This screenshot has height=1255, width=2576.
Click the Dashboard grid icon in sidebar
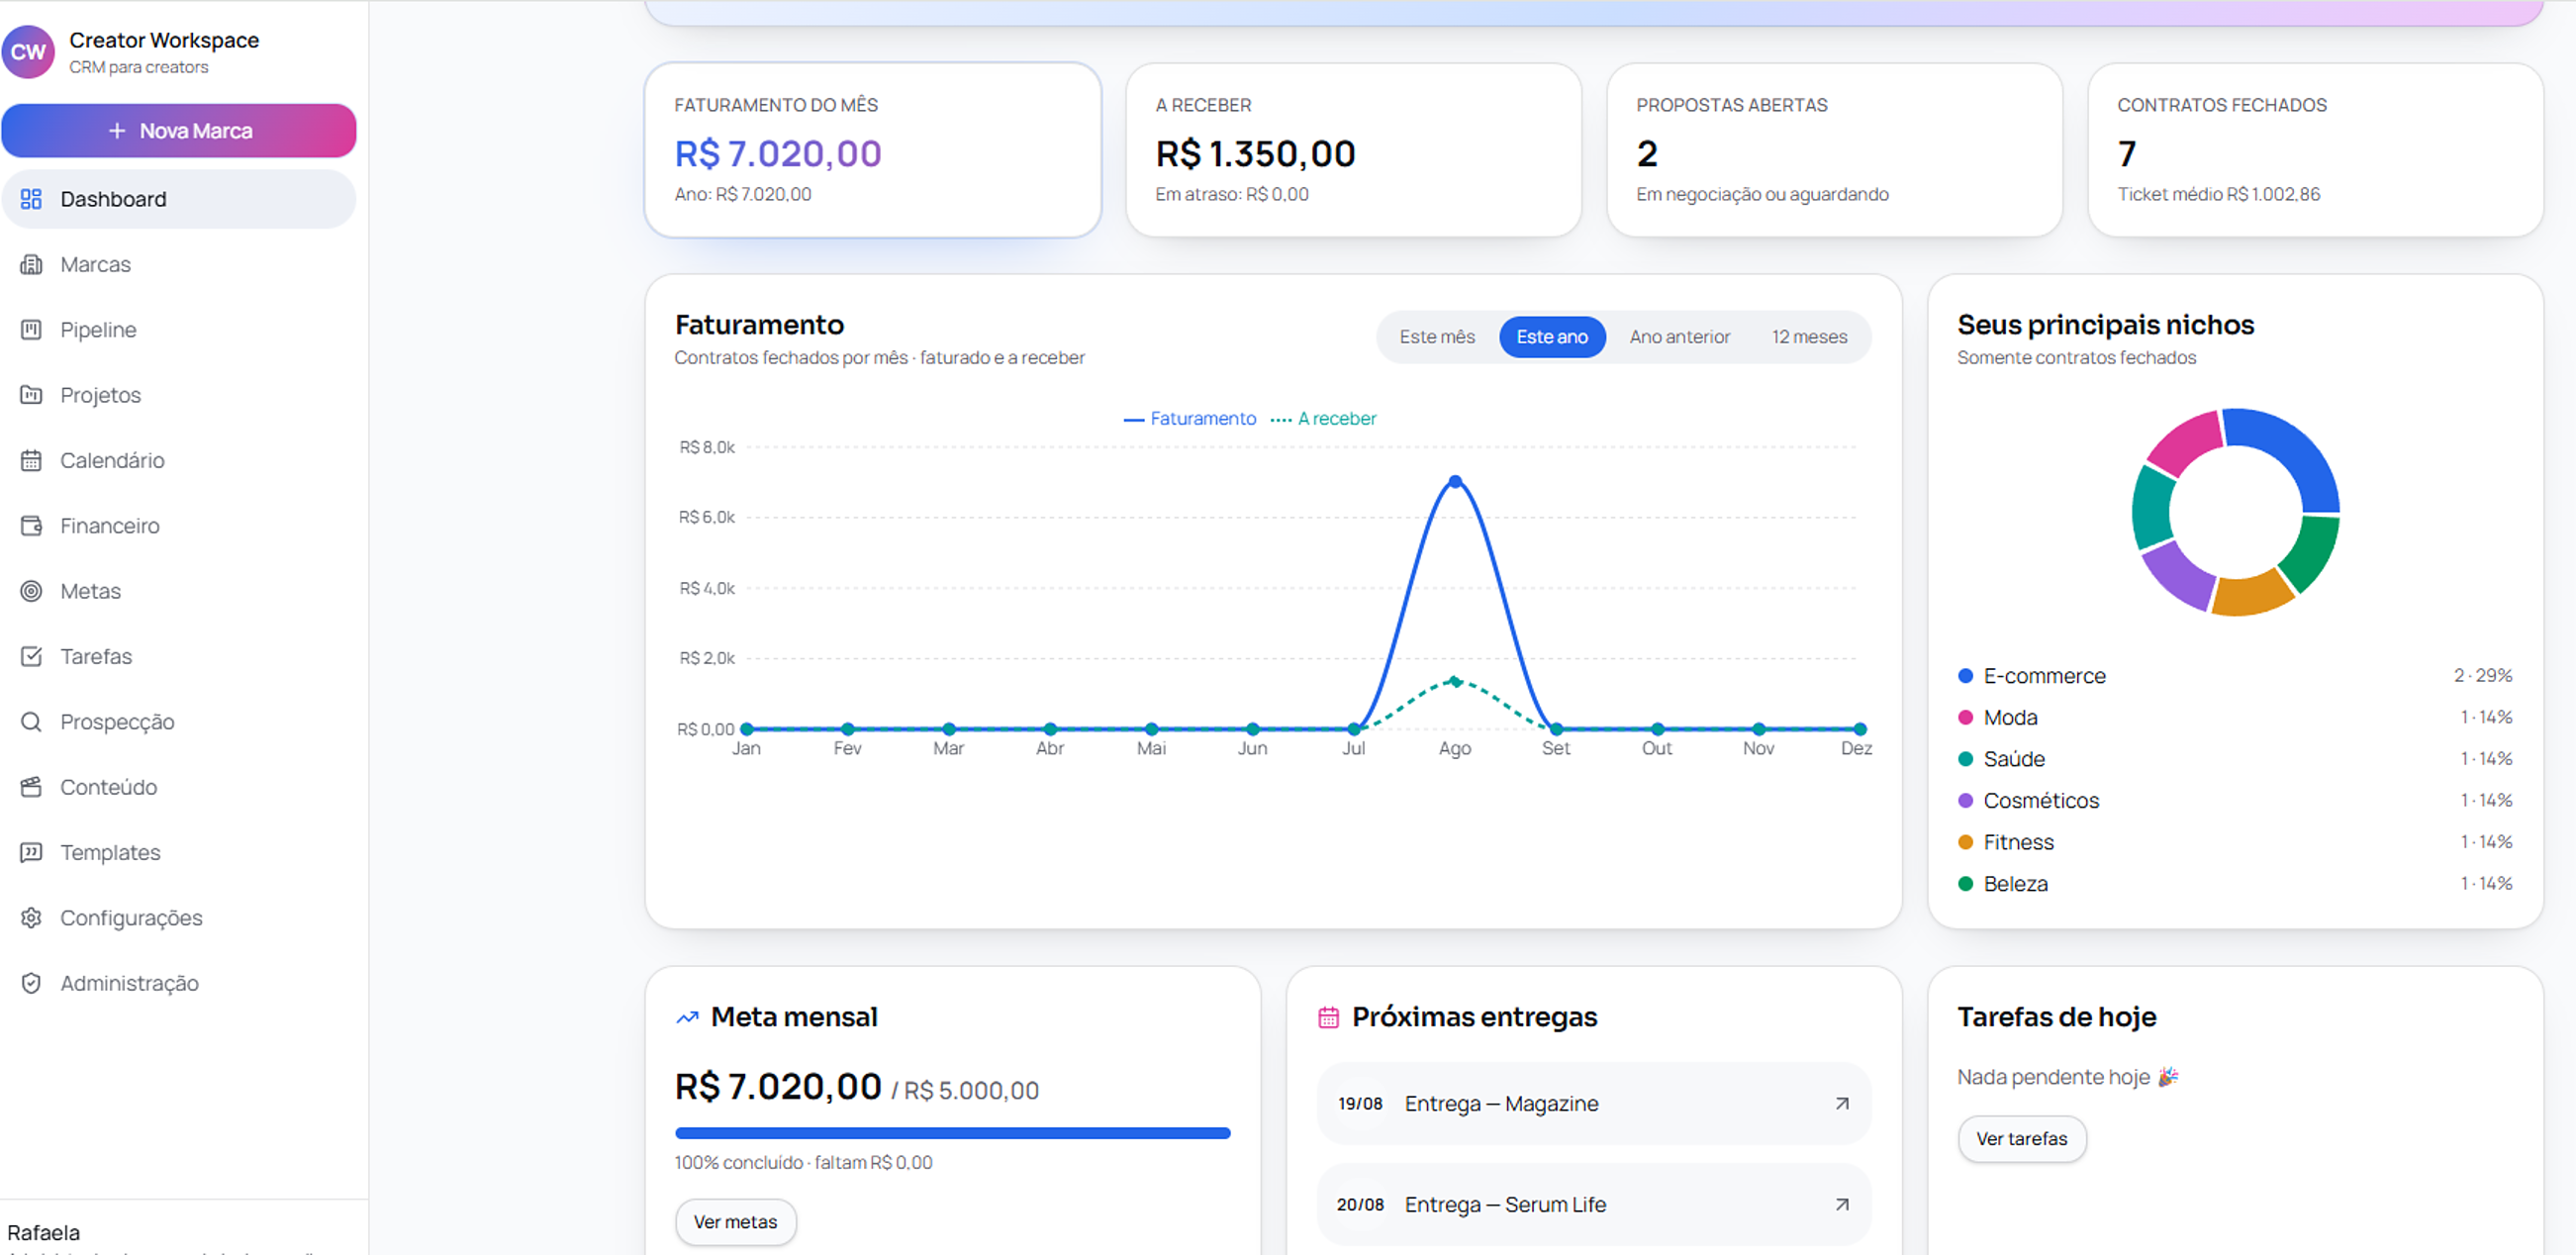point(31,199)
